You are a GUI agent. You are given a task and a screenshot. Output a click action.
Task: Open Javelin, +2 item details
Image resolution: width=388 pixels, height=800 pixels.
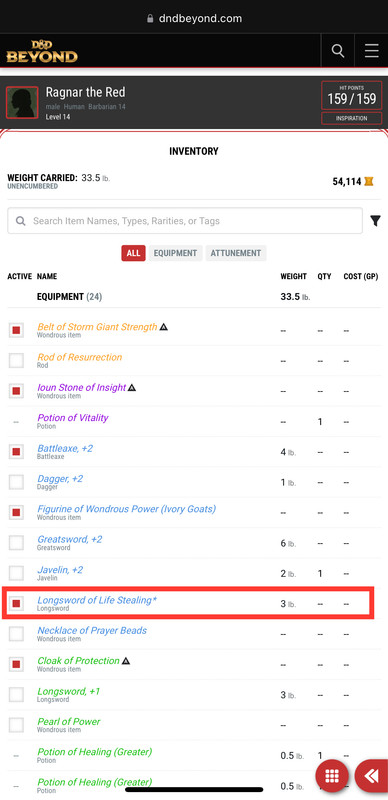click(60, 570)
